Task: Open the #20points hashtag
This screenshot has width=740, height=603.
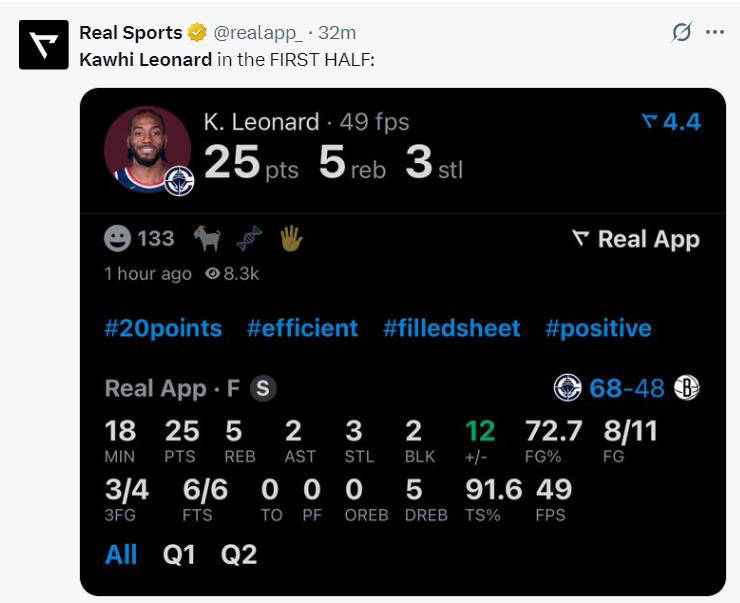Action: coord(163,328)
